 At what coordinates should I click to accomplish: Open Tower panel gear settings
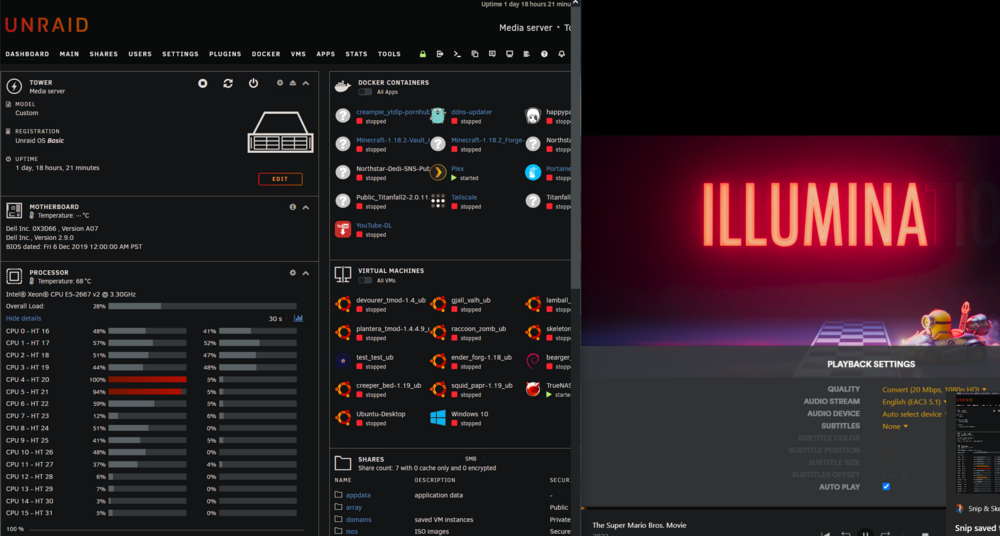tap(279, 83)
